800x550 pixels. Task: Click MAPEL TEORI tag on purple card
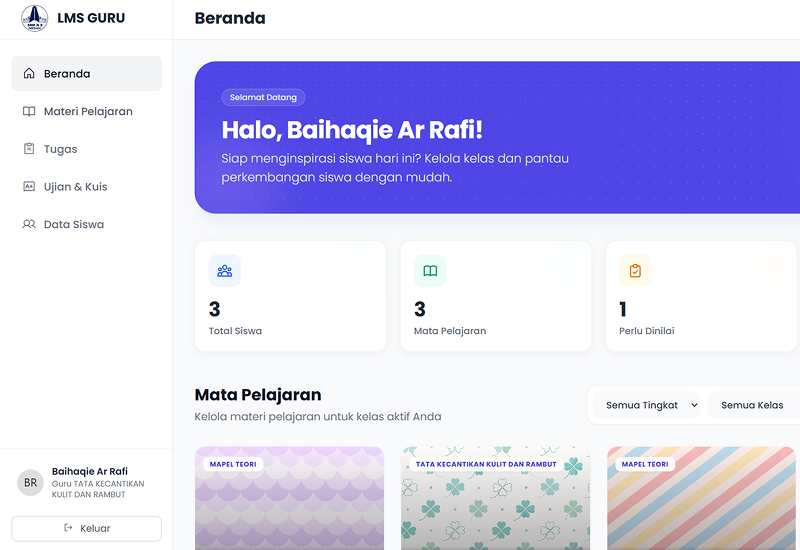tap(233, 464)
